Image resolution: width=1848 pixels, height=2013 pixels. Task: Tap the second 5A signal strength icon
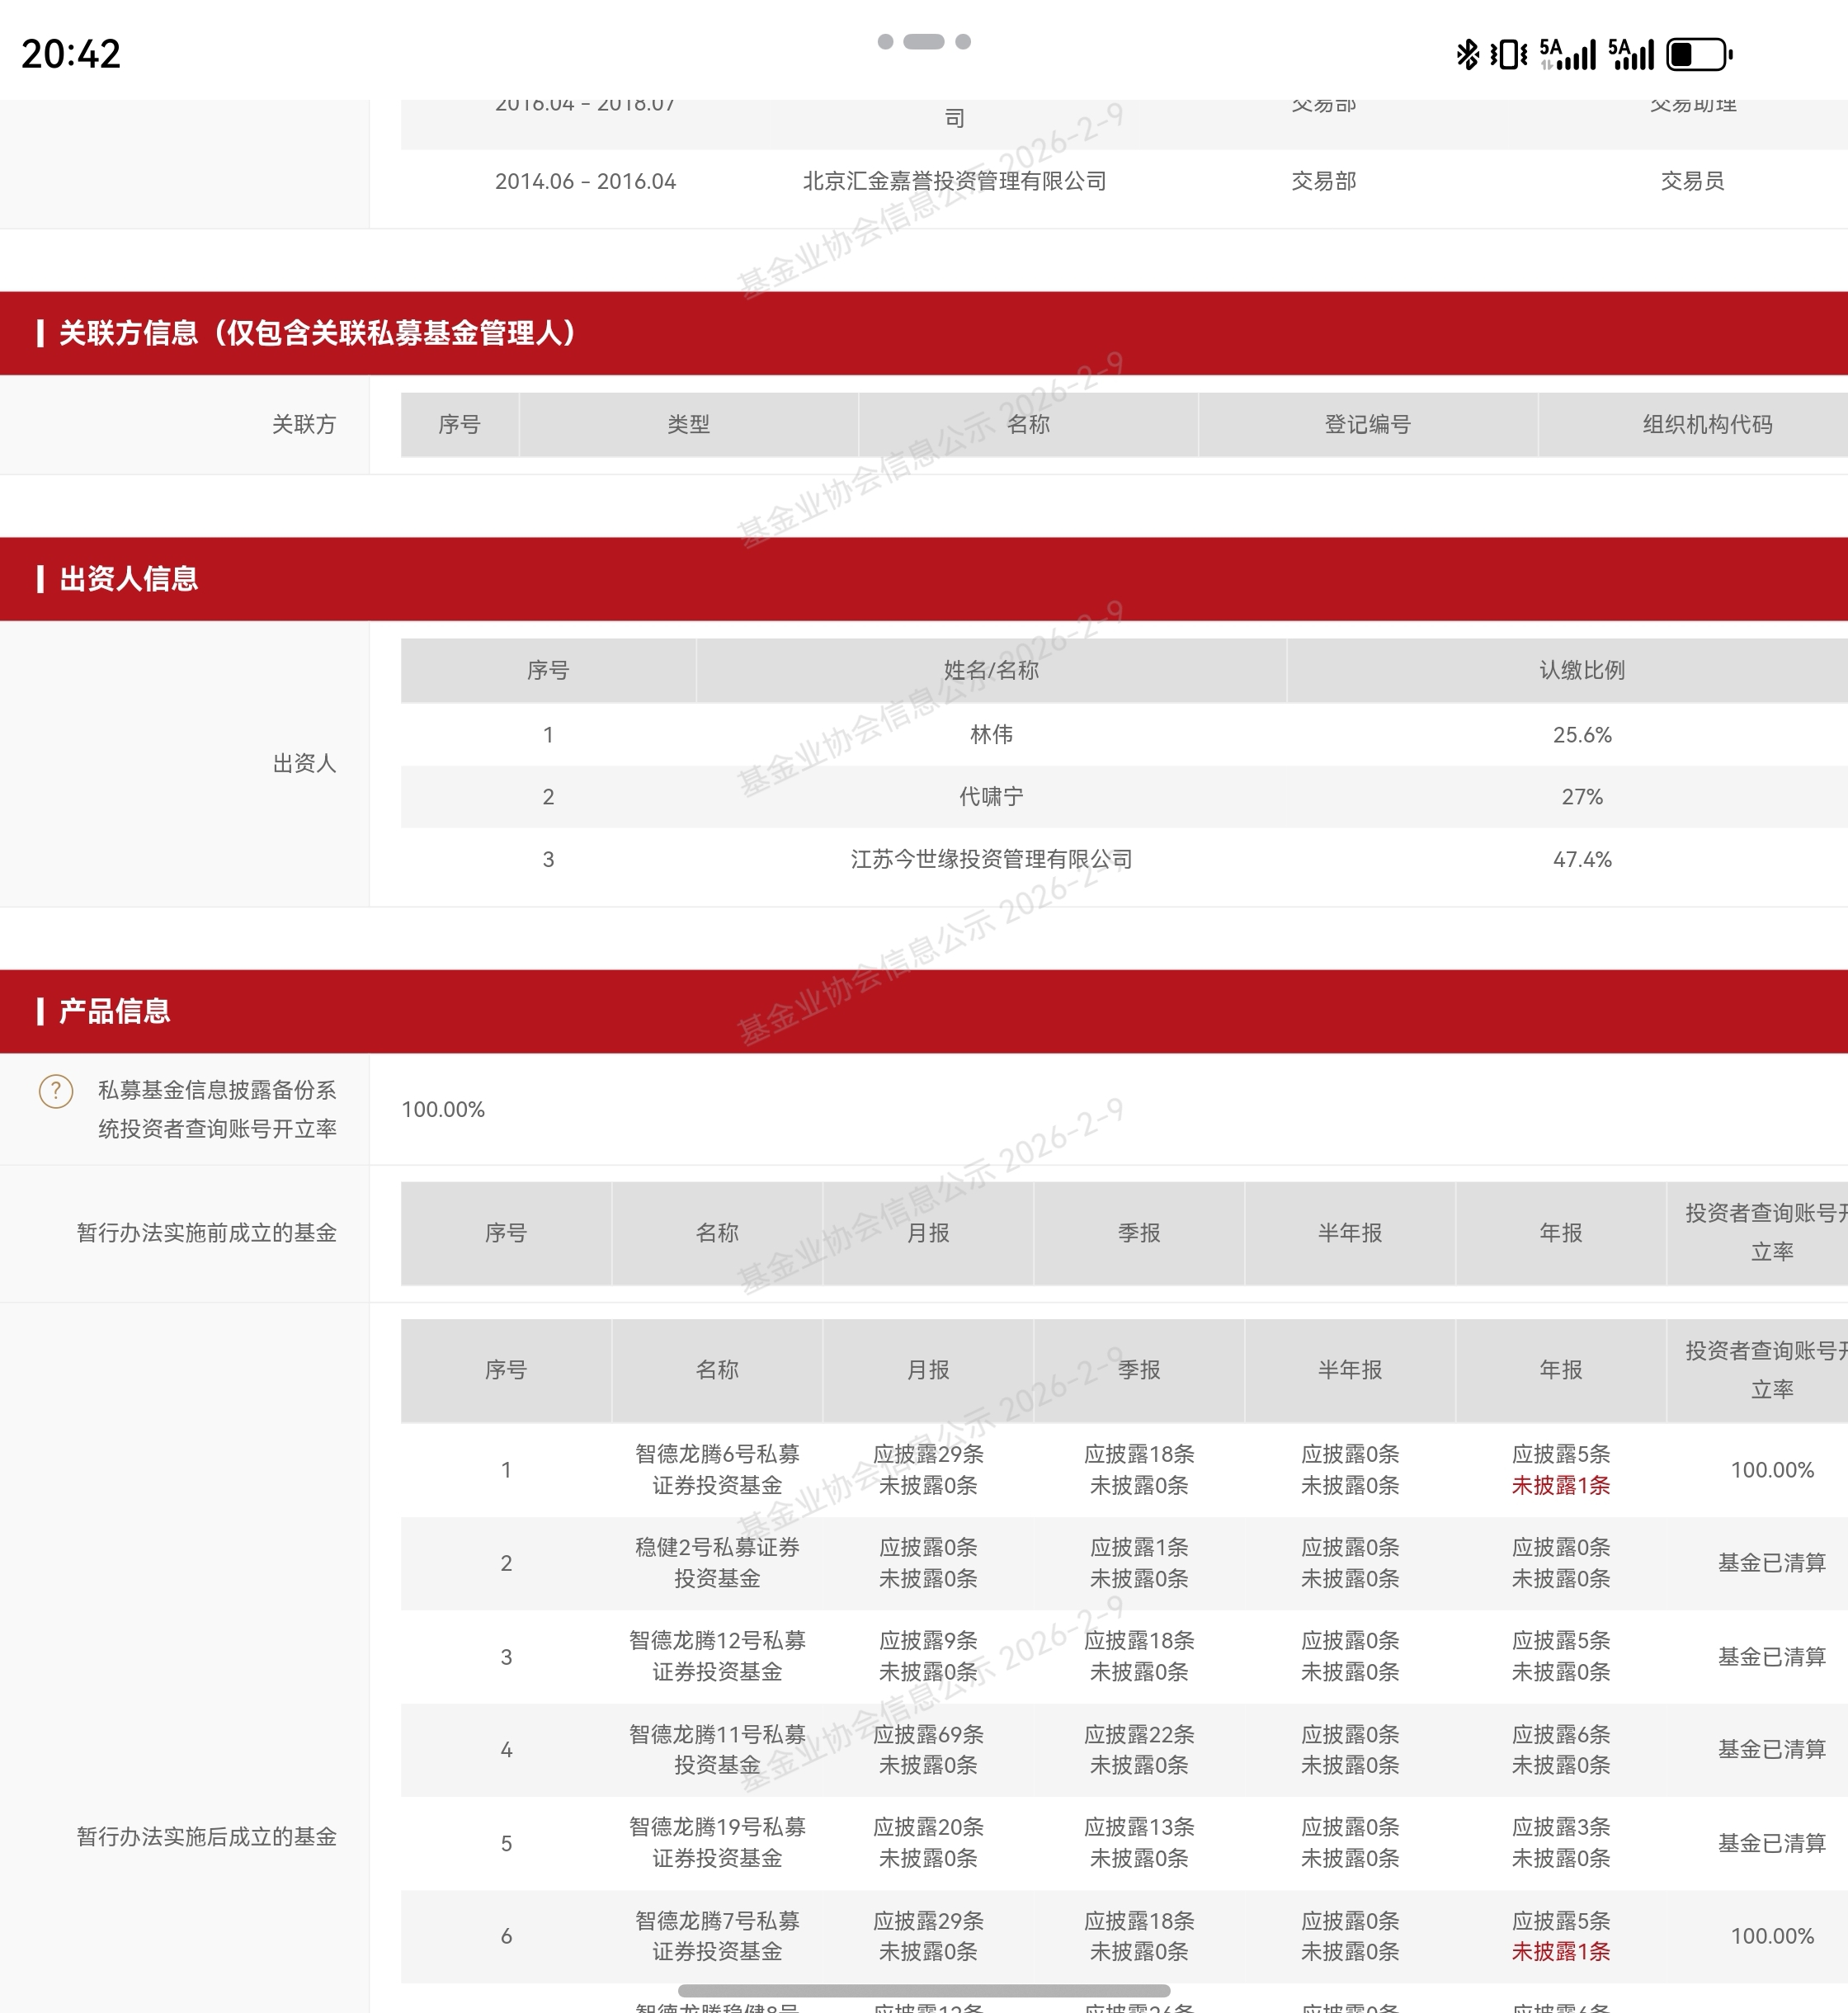[x=1631, y=54]
